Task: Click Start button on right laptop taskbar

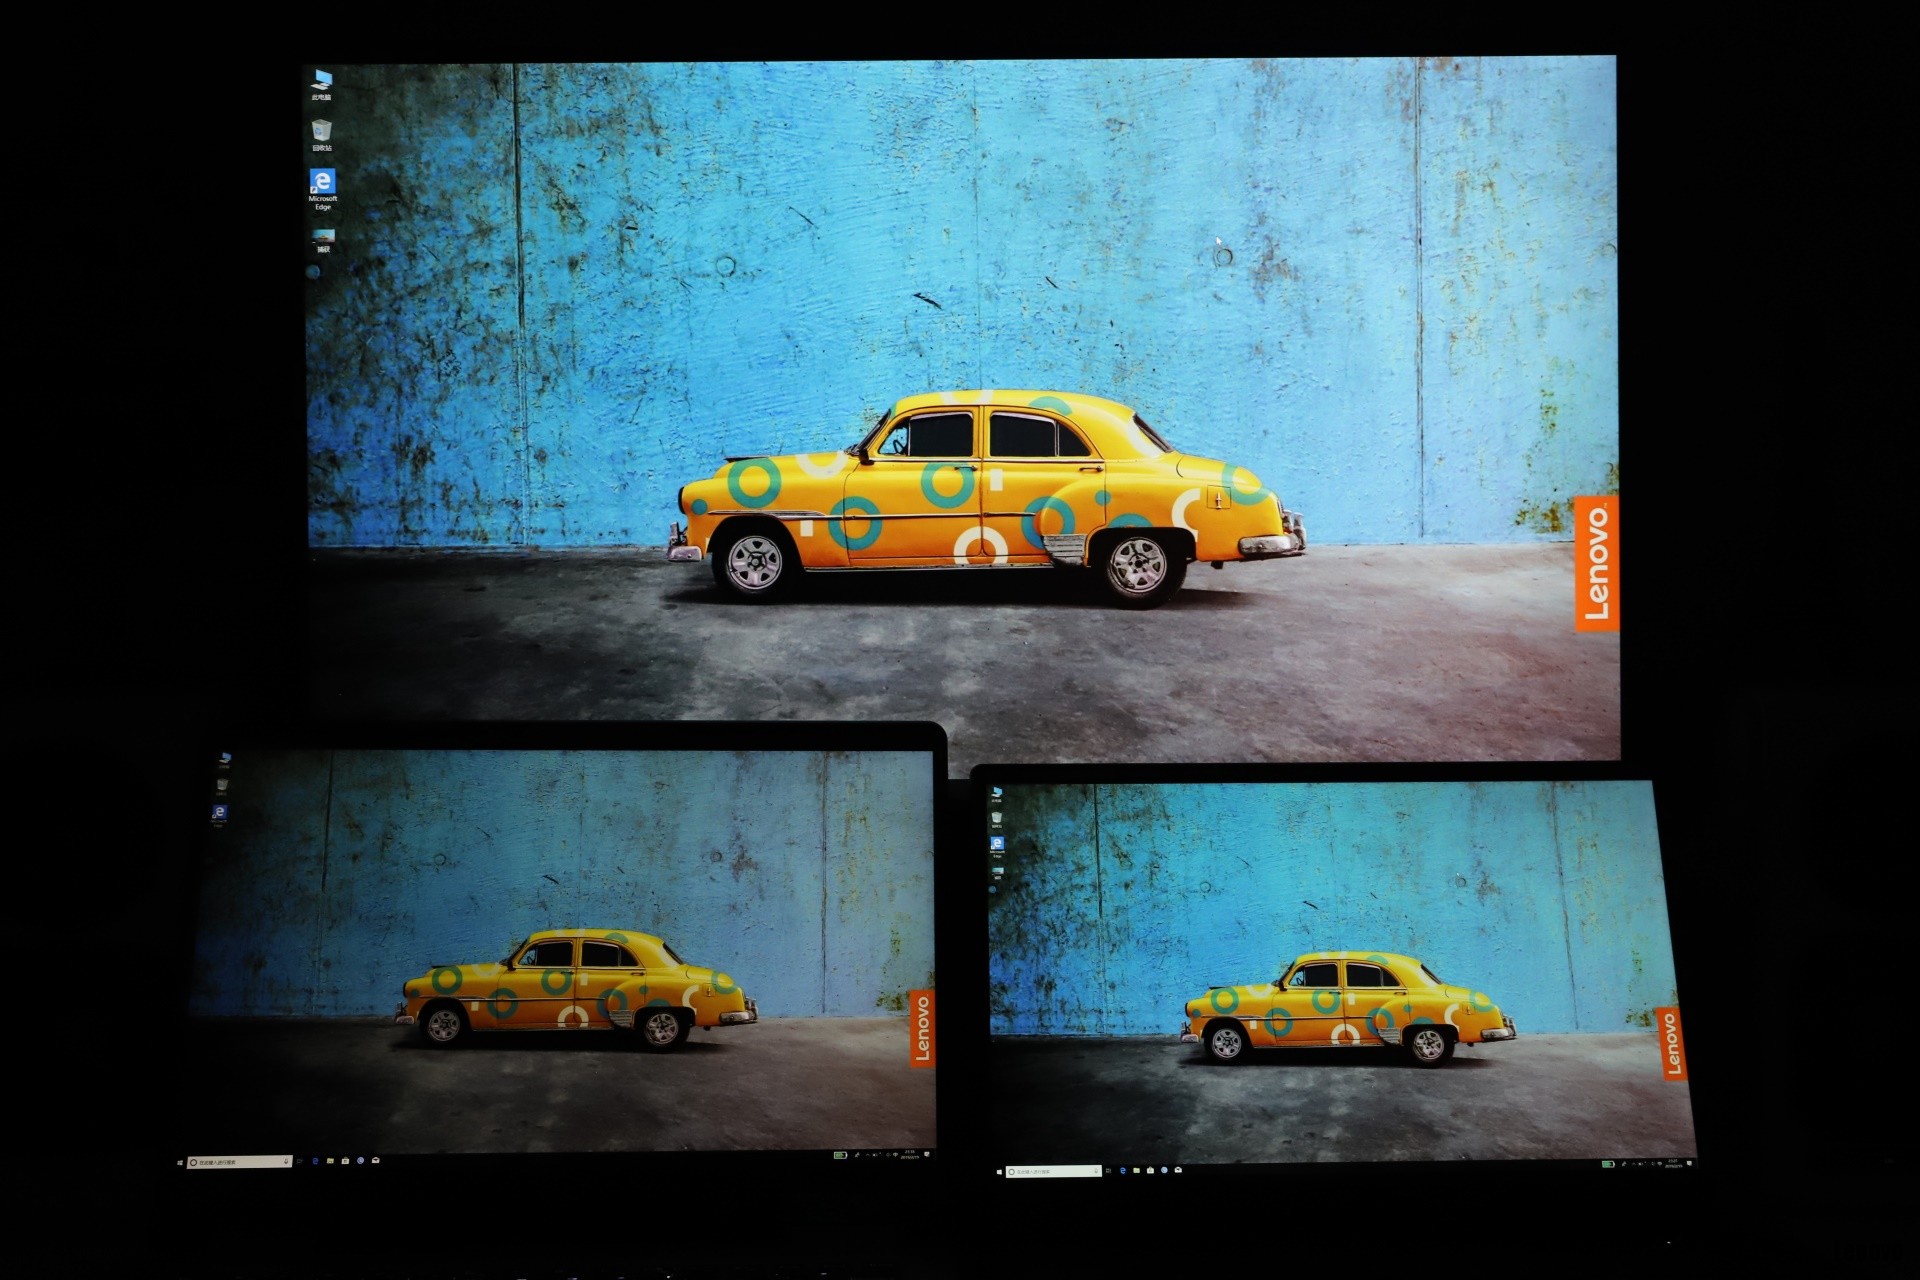Action: tap(999, 1172)
